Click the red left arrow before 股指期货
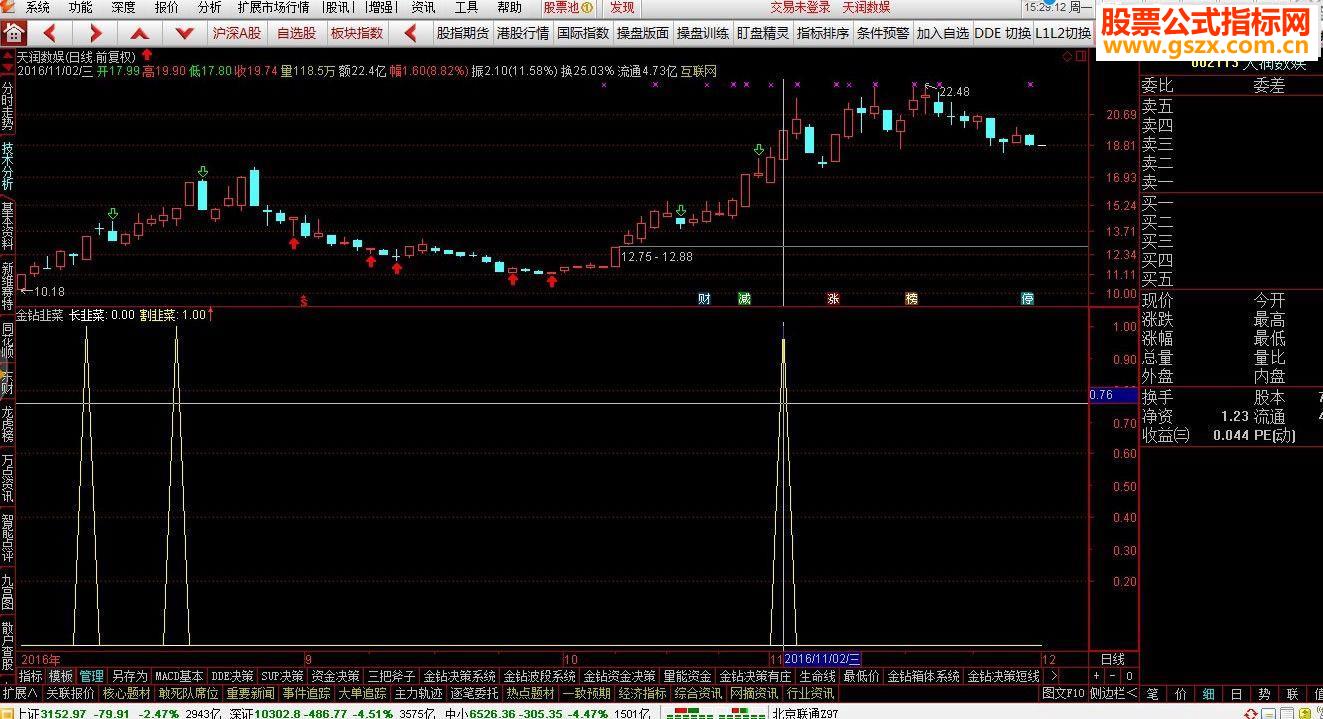The height and width of the screenshot is (719, 1323). (408, 33)
